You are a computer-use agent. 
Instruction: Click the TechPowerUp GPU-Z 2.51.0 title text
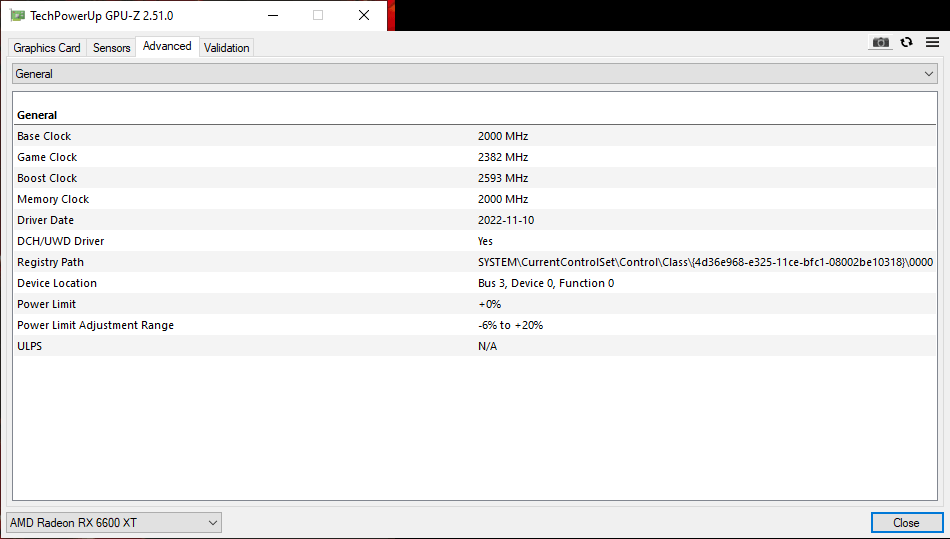(x=102, y=16)
